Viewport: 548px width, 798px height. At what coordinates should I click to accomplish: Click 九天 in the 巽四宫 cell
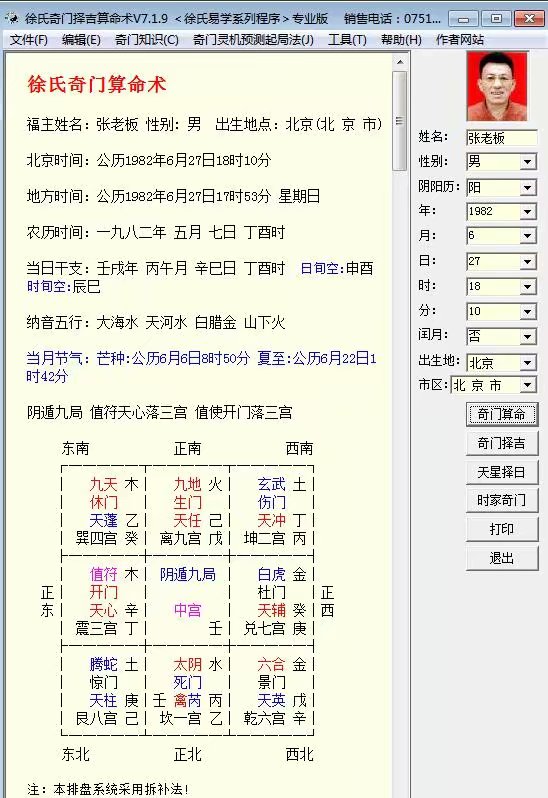tap(104, 484)
